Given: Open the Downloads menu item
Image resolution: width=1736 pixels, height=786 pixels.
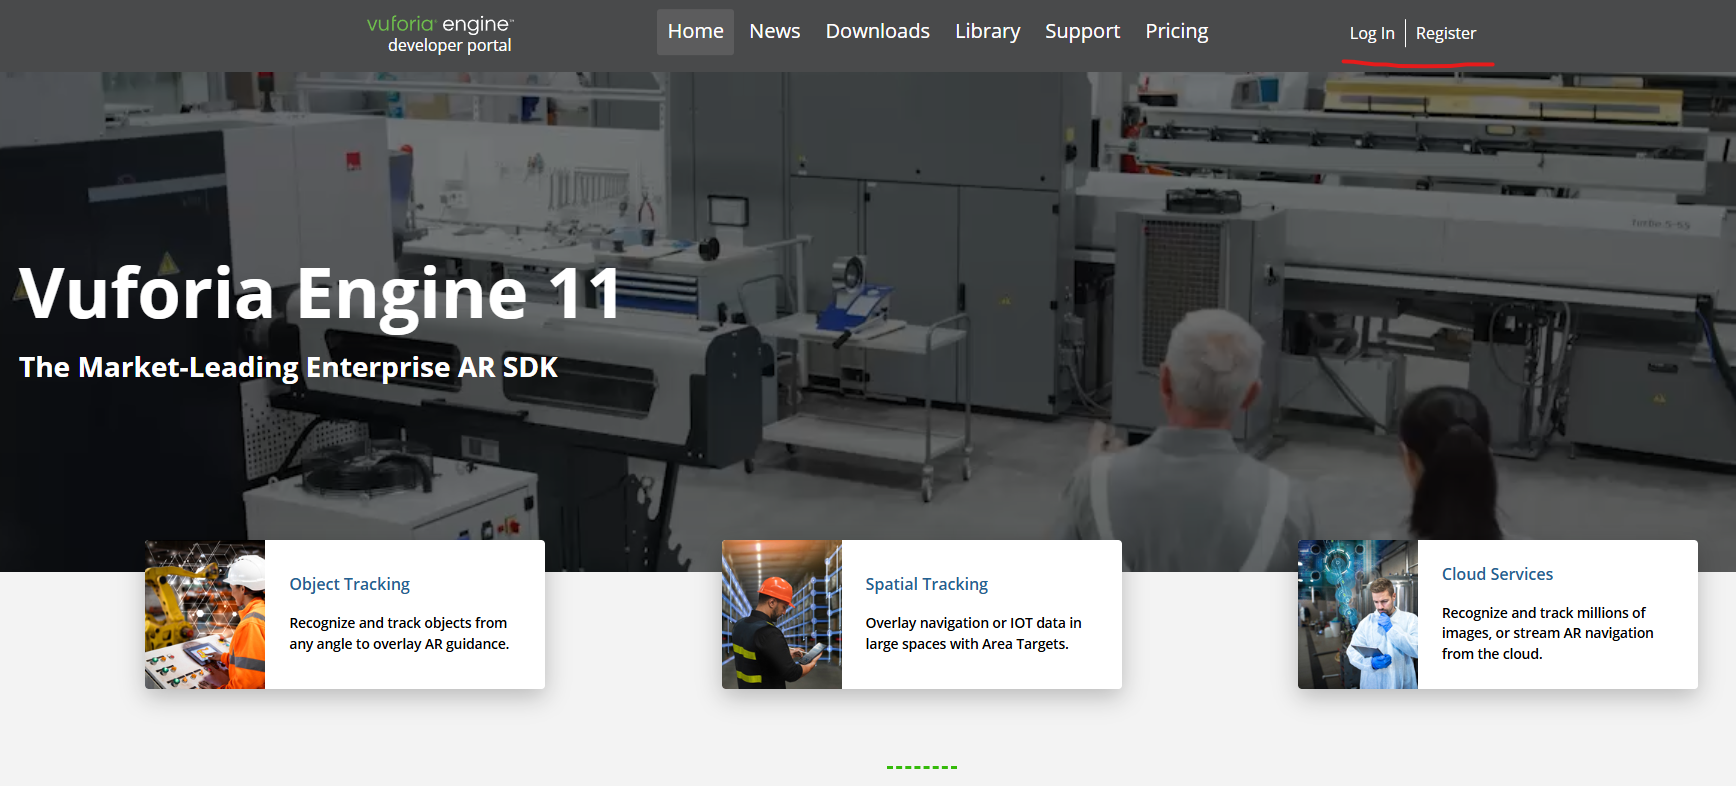Looking at the screenshot, I should pos(877,32).
